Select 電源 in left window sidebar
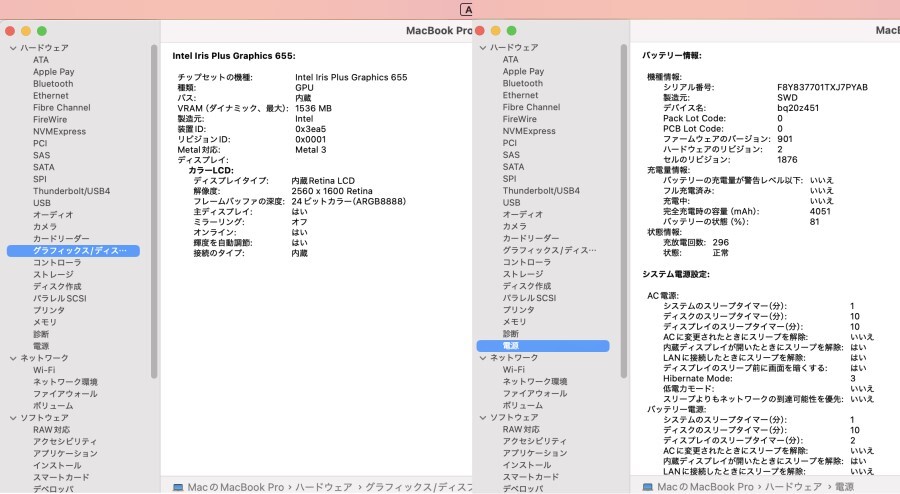Viewport: 900px width, 494px height. (x=41, y=346)
